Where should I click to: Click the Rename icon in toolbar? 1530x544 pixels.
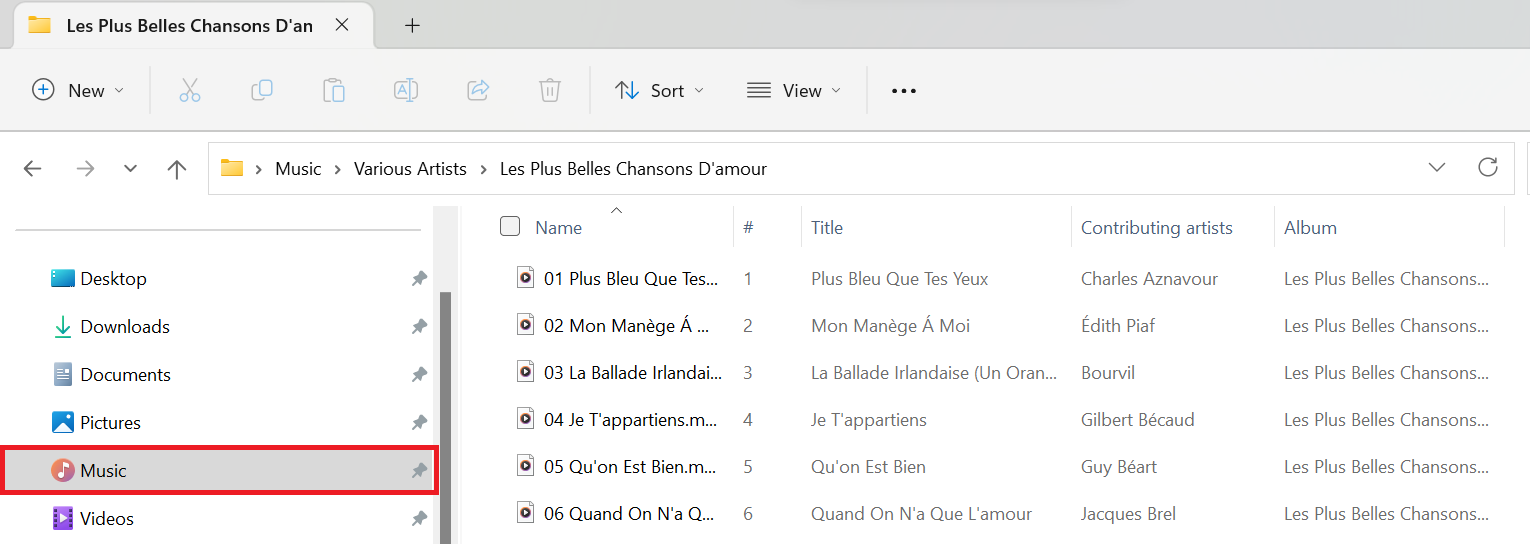[x=406, y=91]
